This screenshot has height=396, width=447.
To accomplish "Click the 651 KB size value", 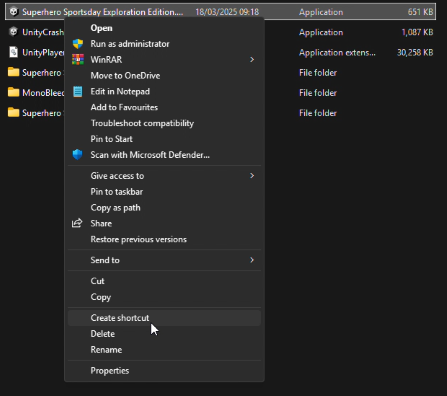I will point(420,12).
